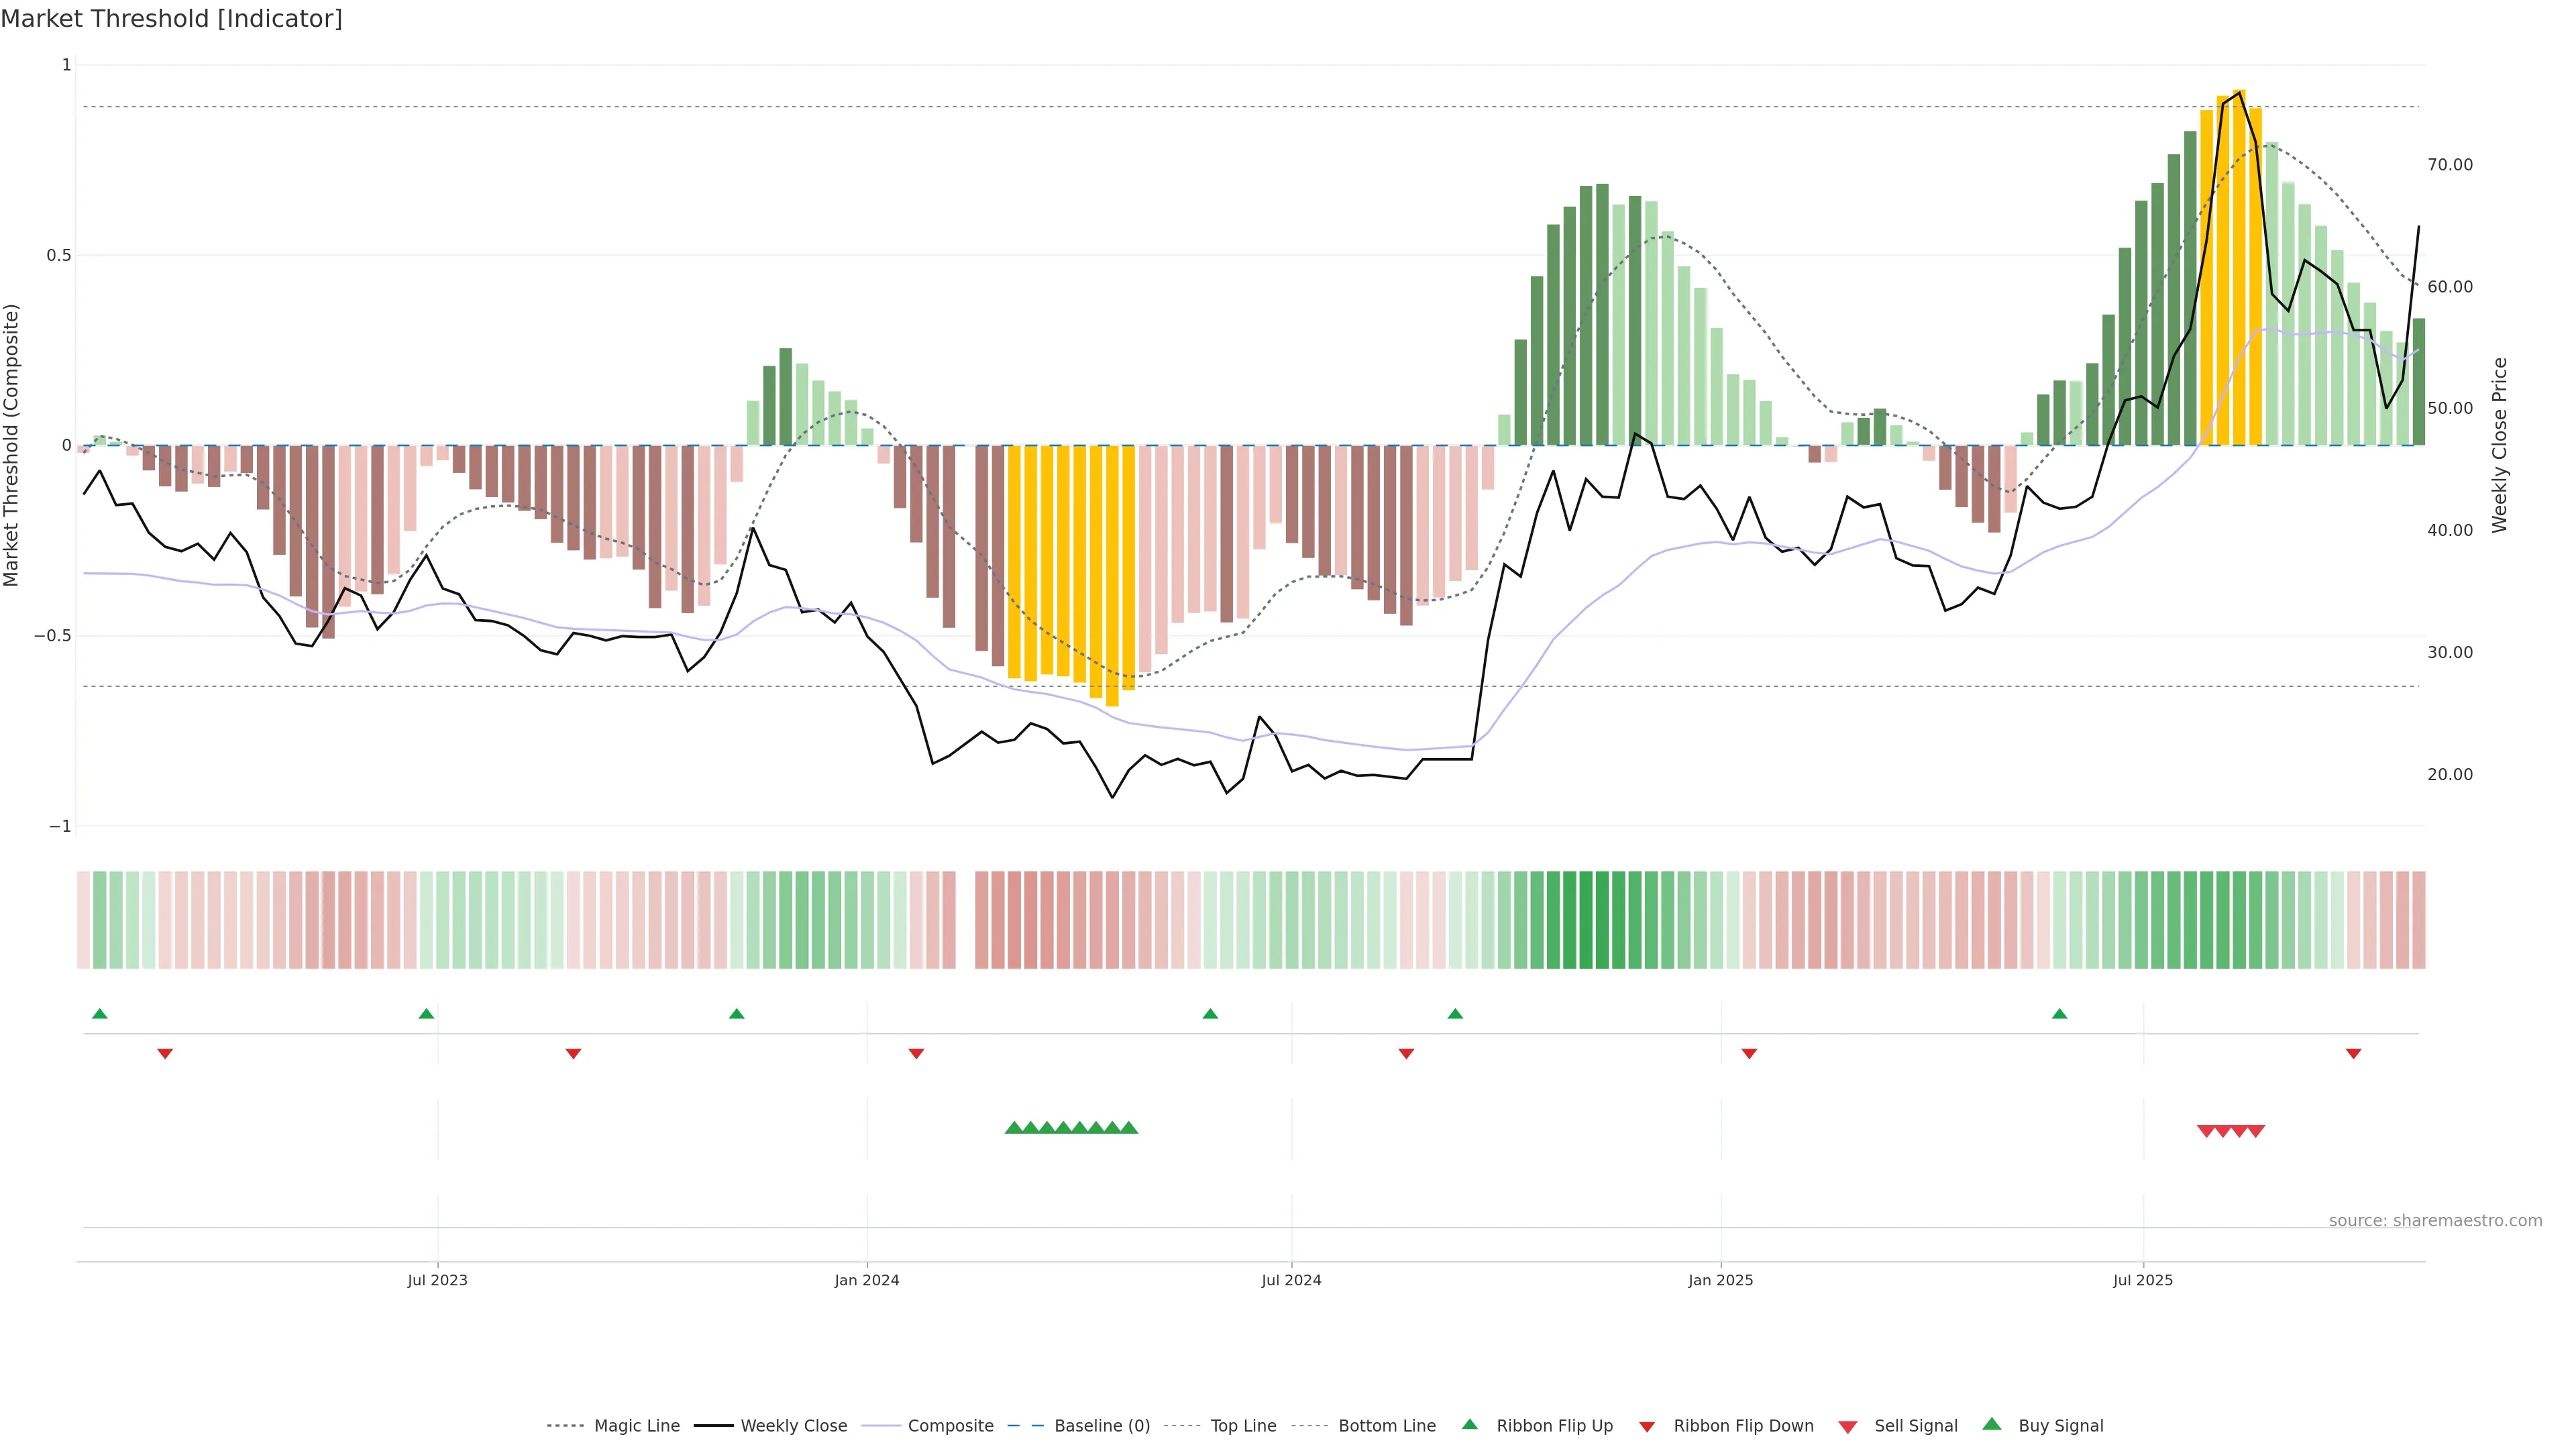This screenshot has width=2576, height=1449.
Task: Toggle the Composite line legend entry
Action: pos(950,1426)
